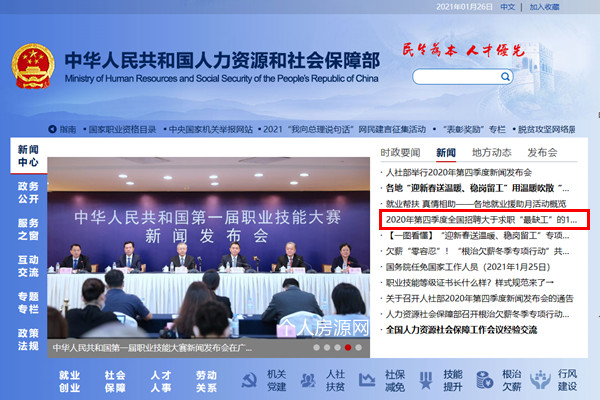Open 人社扶贫 people icon
This screenshot has height=400, width=600.
click(x=308, y=380)
